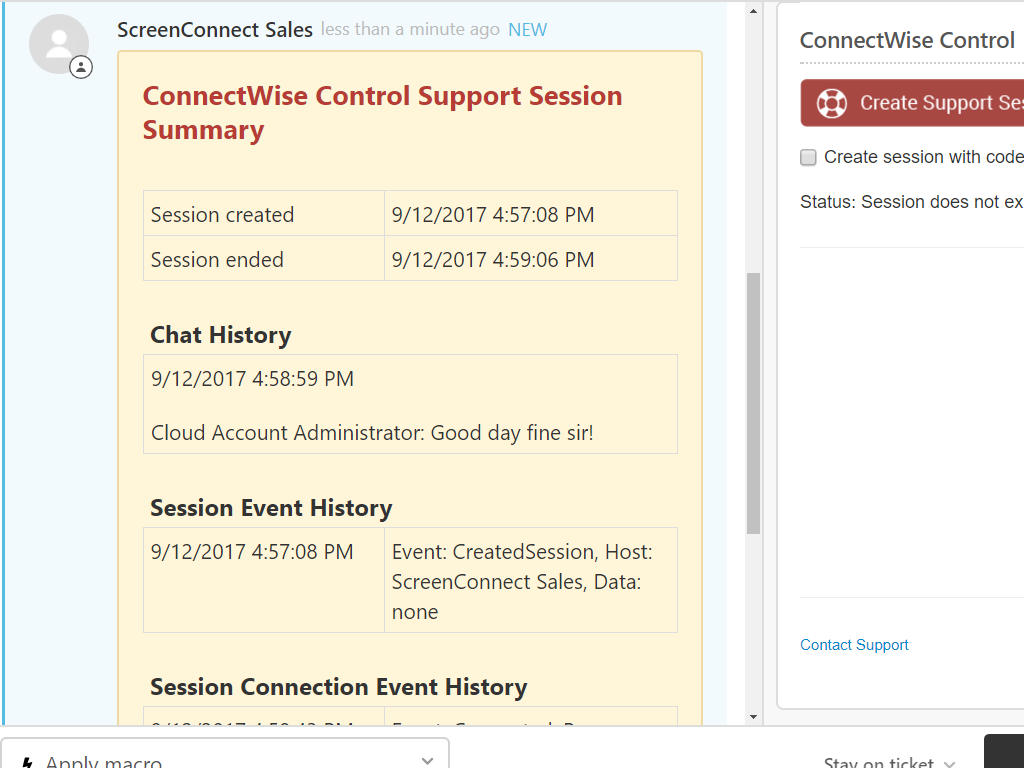Click the ScreenConnect Sales sender name
This screenshot has width=1024, height=768.
click(214, 30)
